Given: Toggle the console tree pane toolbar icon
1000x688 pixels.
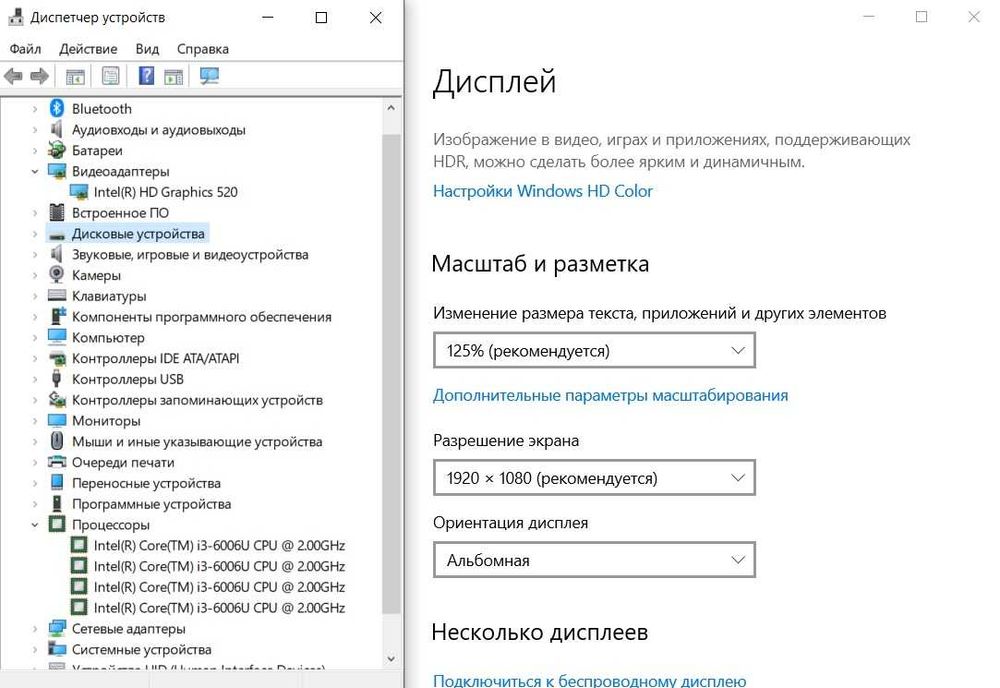Looking at the screenshot, I should (75, 77).
